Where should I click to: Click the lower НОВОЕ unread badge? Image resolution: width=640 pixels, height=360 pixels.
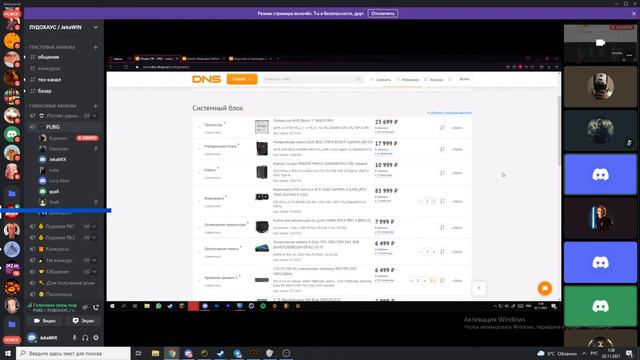tap(11, 340)
